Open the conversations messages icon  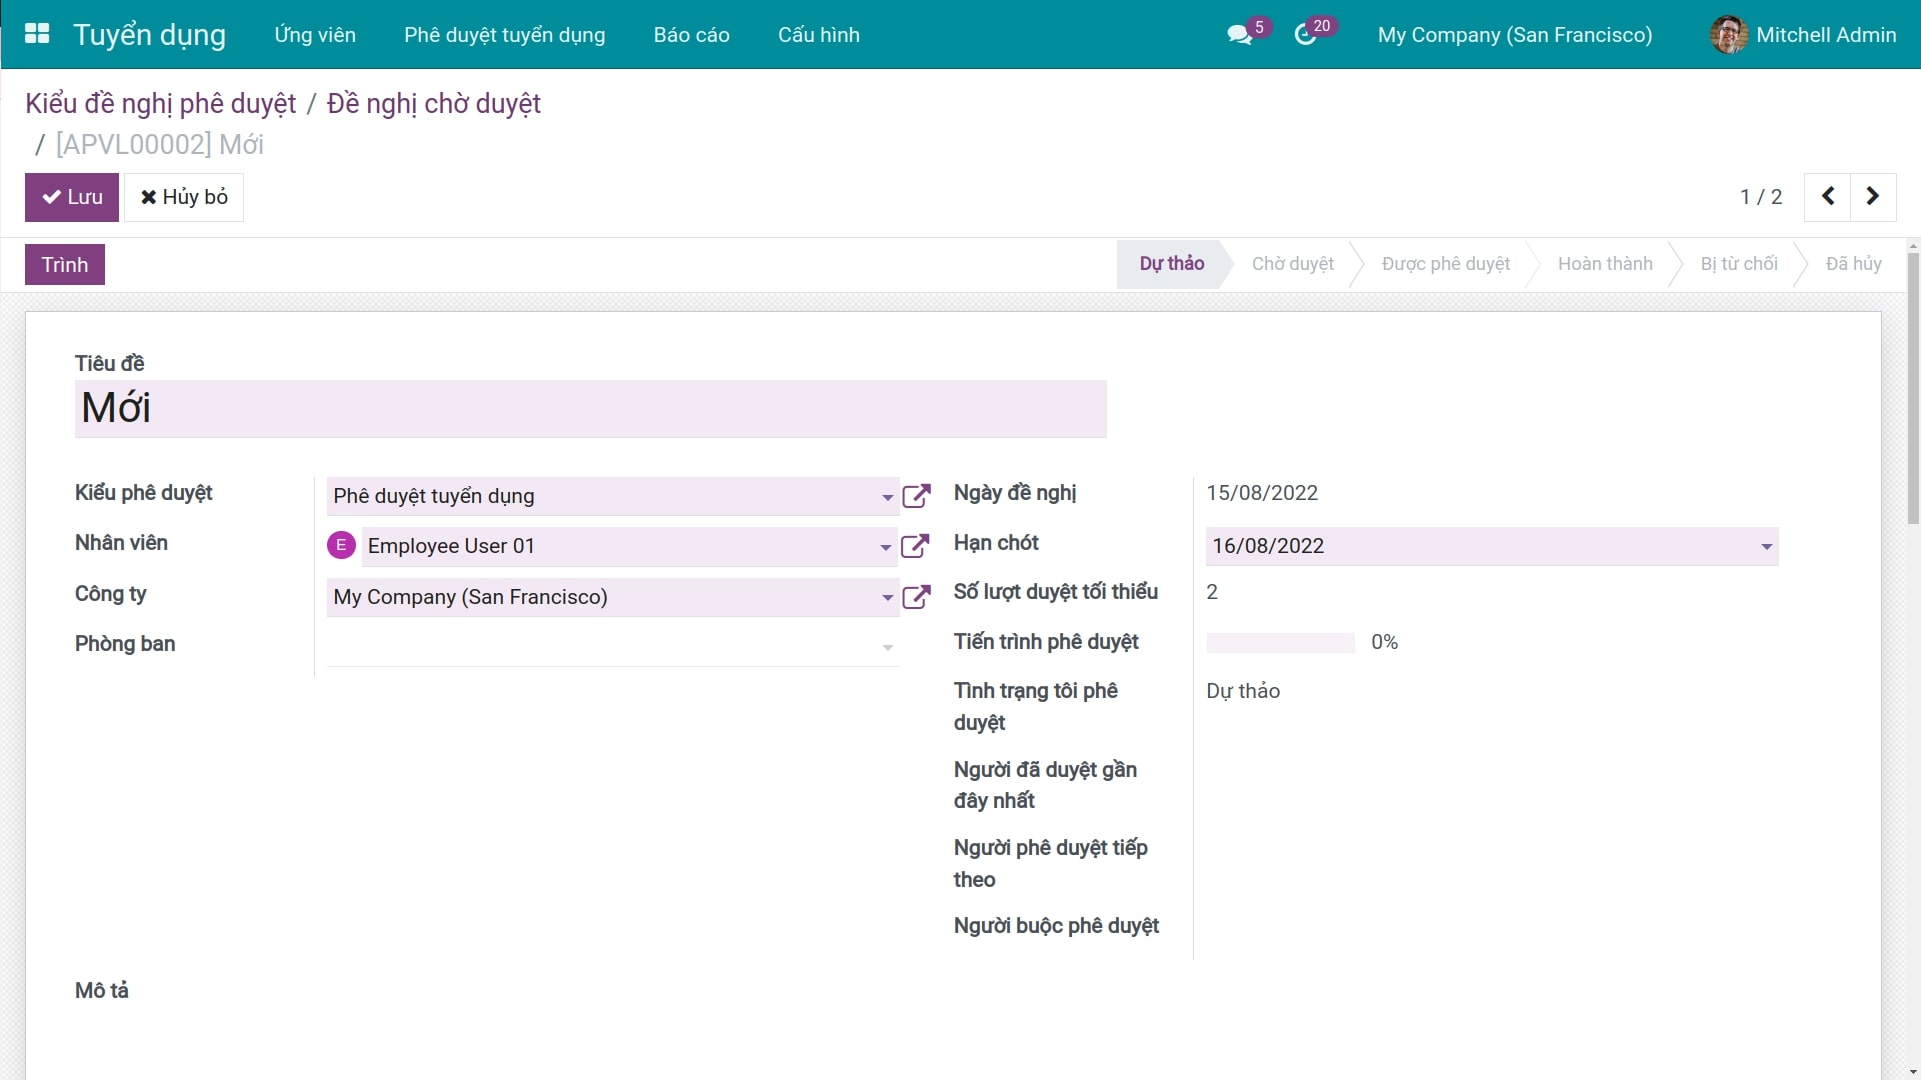(x=1239, y=35)
